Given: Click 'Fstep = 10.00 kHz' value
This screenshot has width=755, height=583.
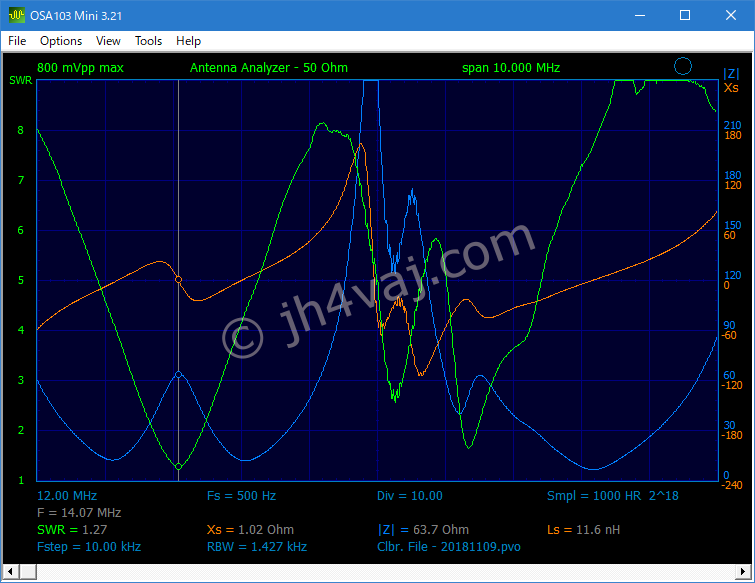Looking at the screenshot, I should pyautogui.click(x=89, y=547).
